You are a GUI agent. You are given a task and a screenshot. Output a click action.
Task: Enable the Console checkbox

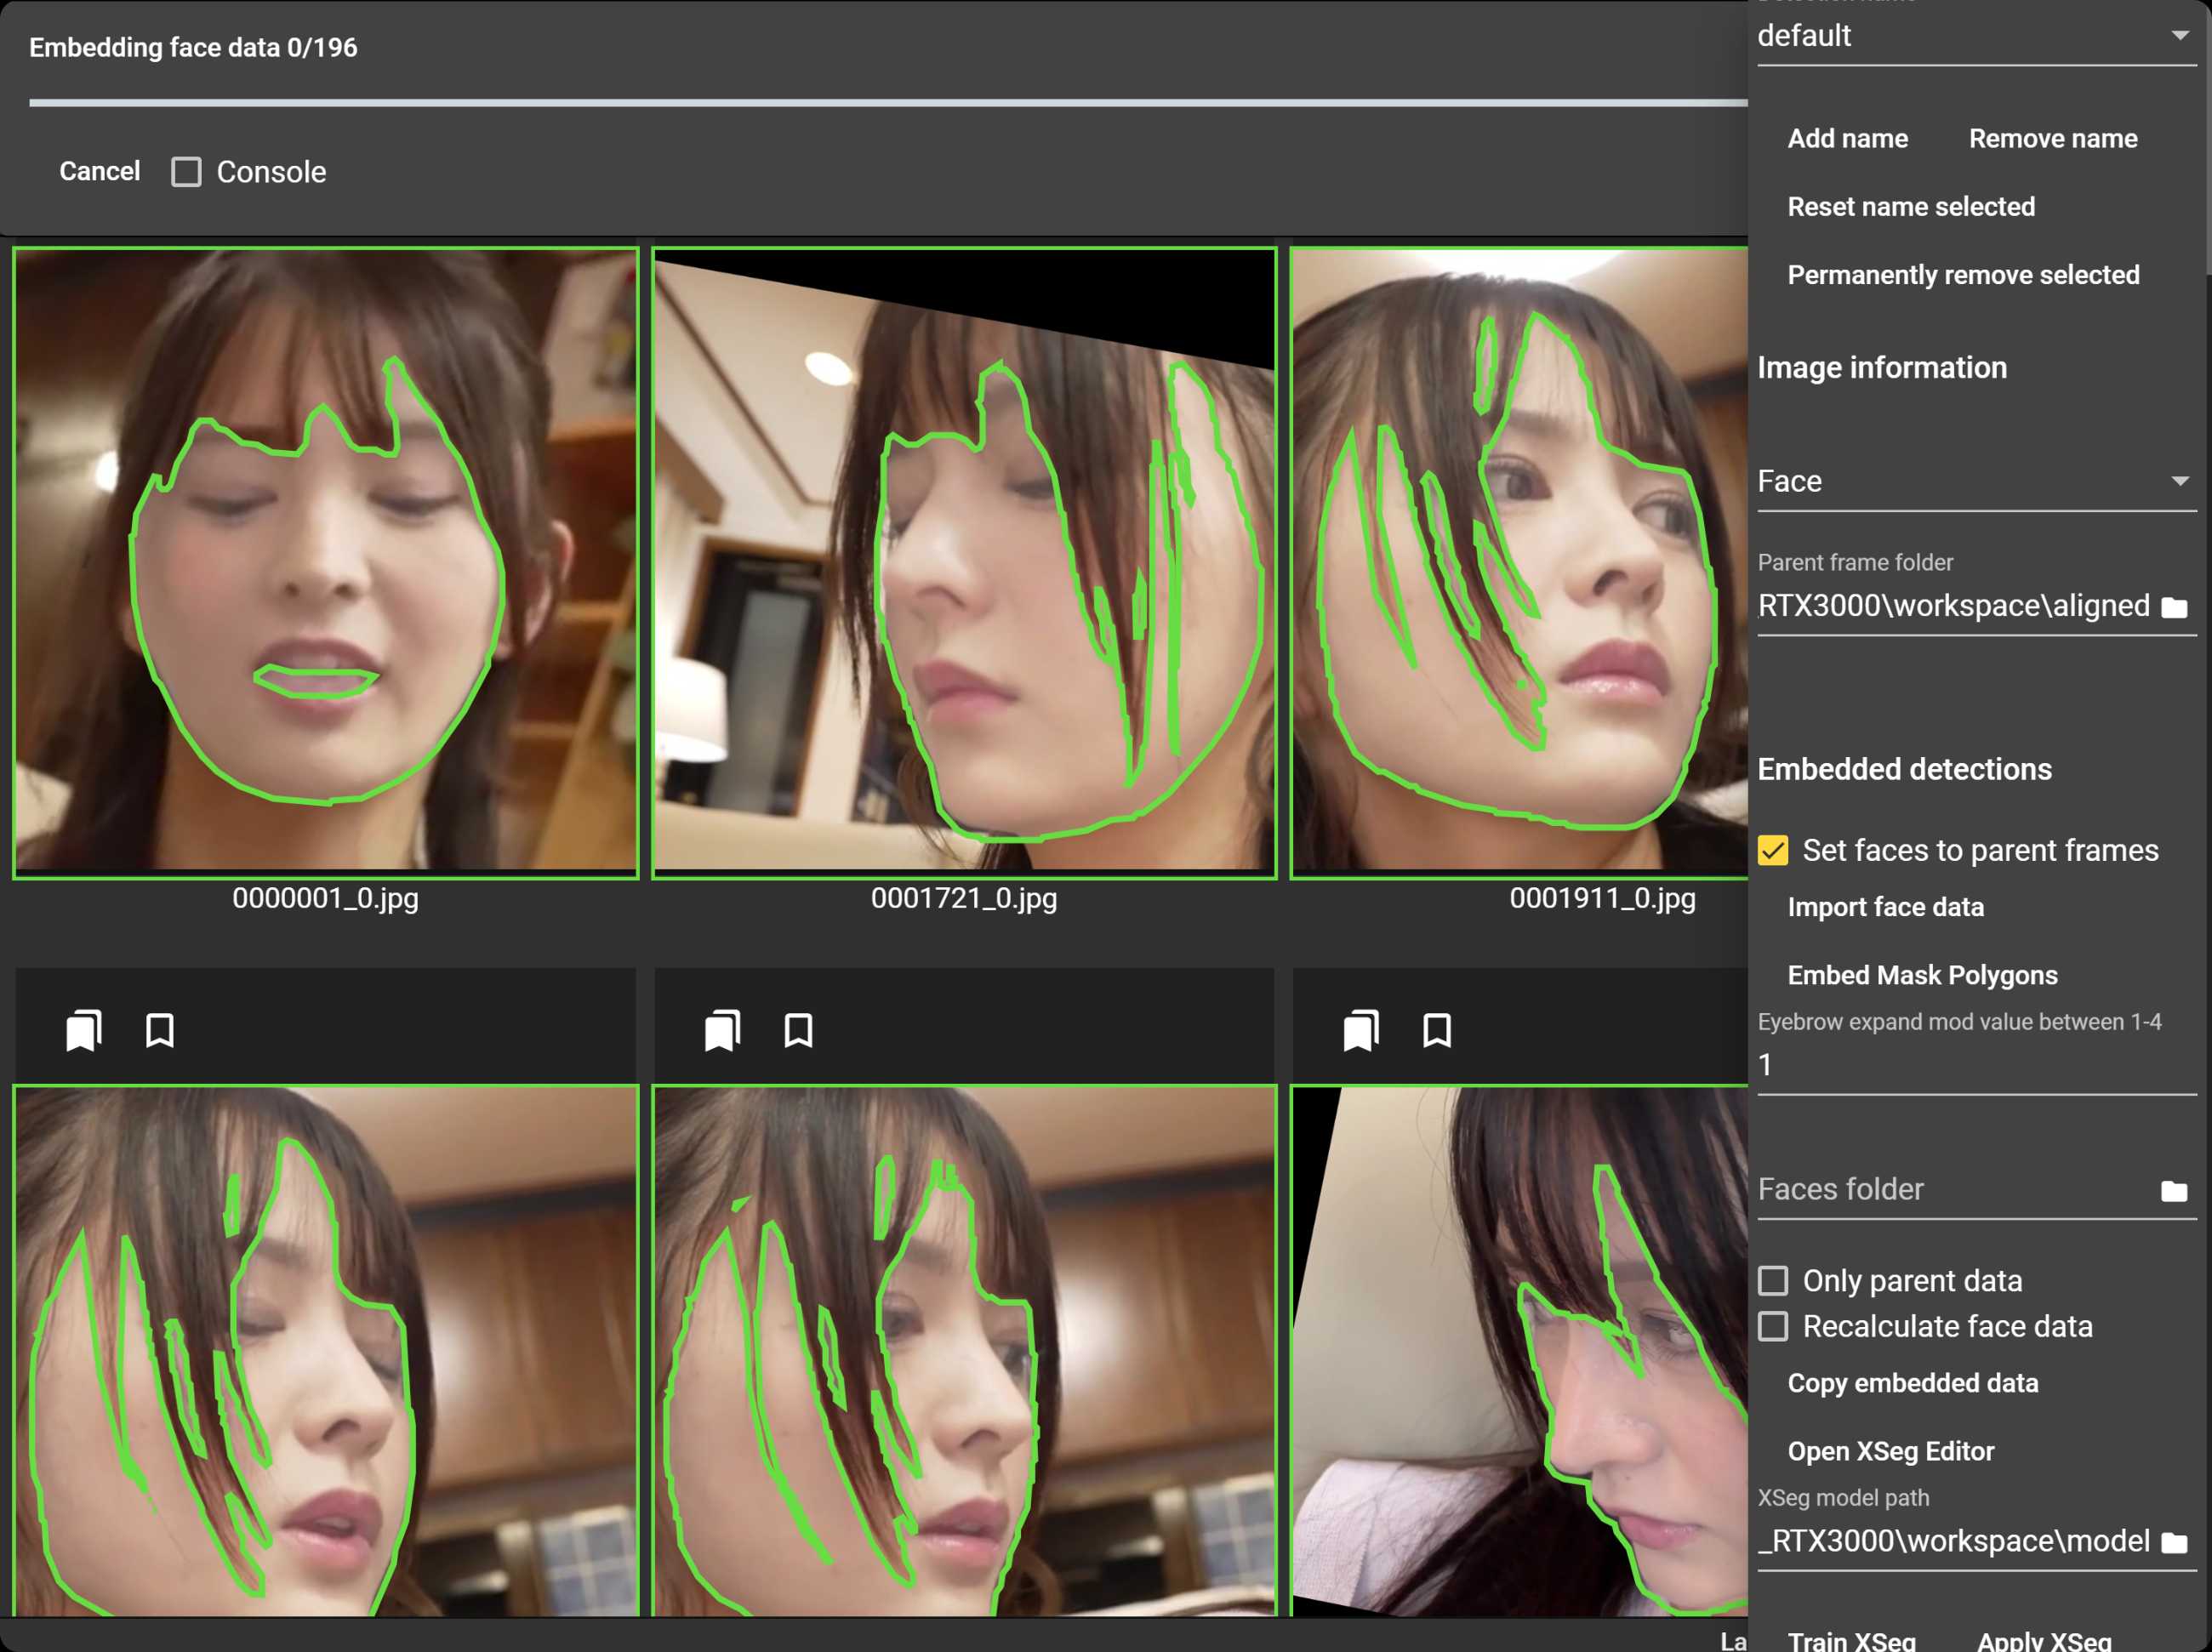point(186,172)
